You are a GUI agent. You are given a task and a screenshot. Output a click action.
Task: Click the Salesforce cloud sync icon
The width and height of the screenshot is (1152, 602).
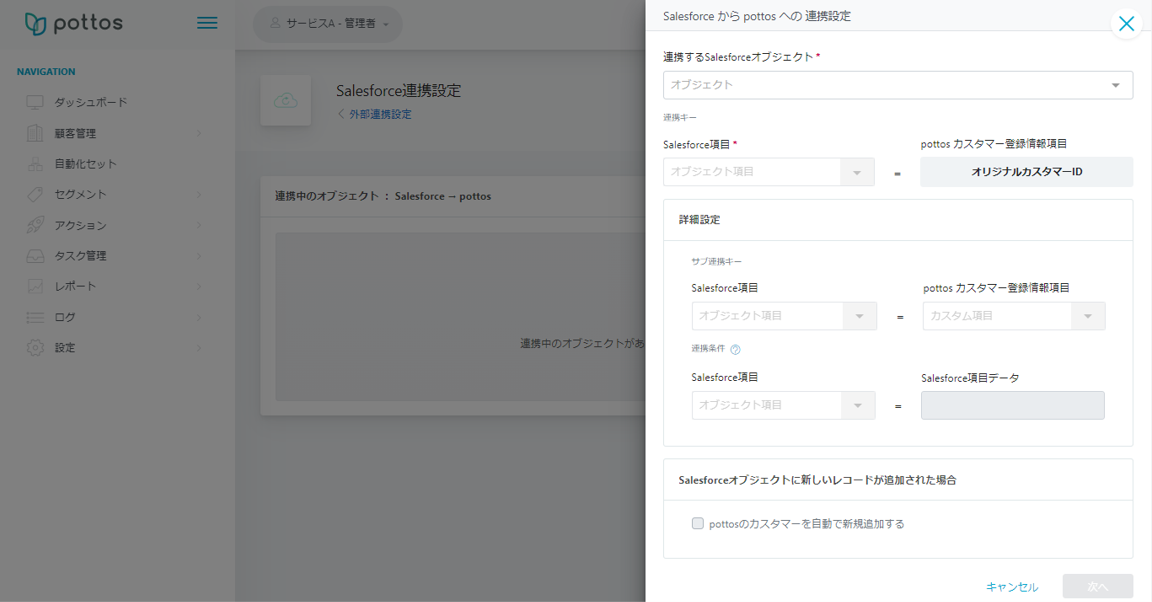286,101
